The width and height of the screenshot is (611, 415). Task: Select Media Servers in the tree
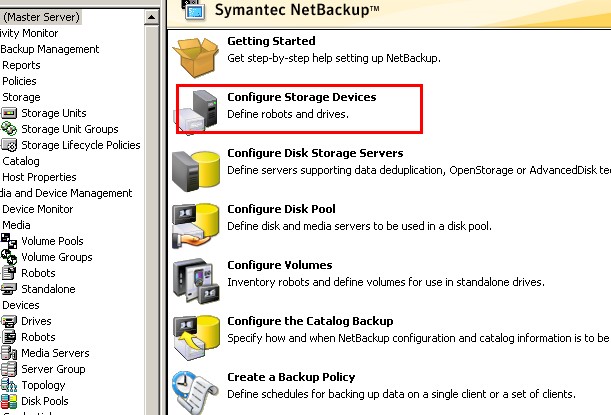click(55, 353)
